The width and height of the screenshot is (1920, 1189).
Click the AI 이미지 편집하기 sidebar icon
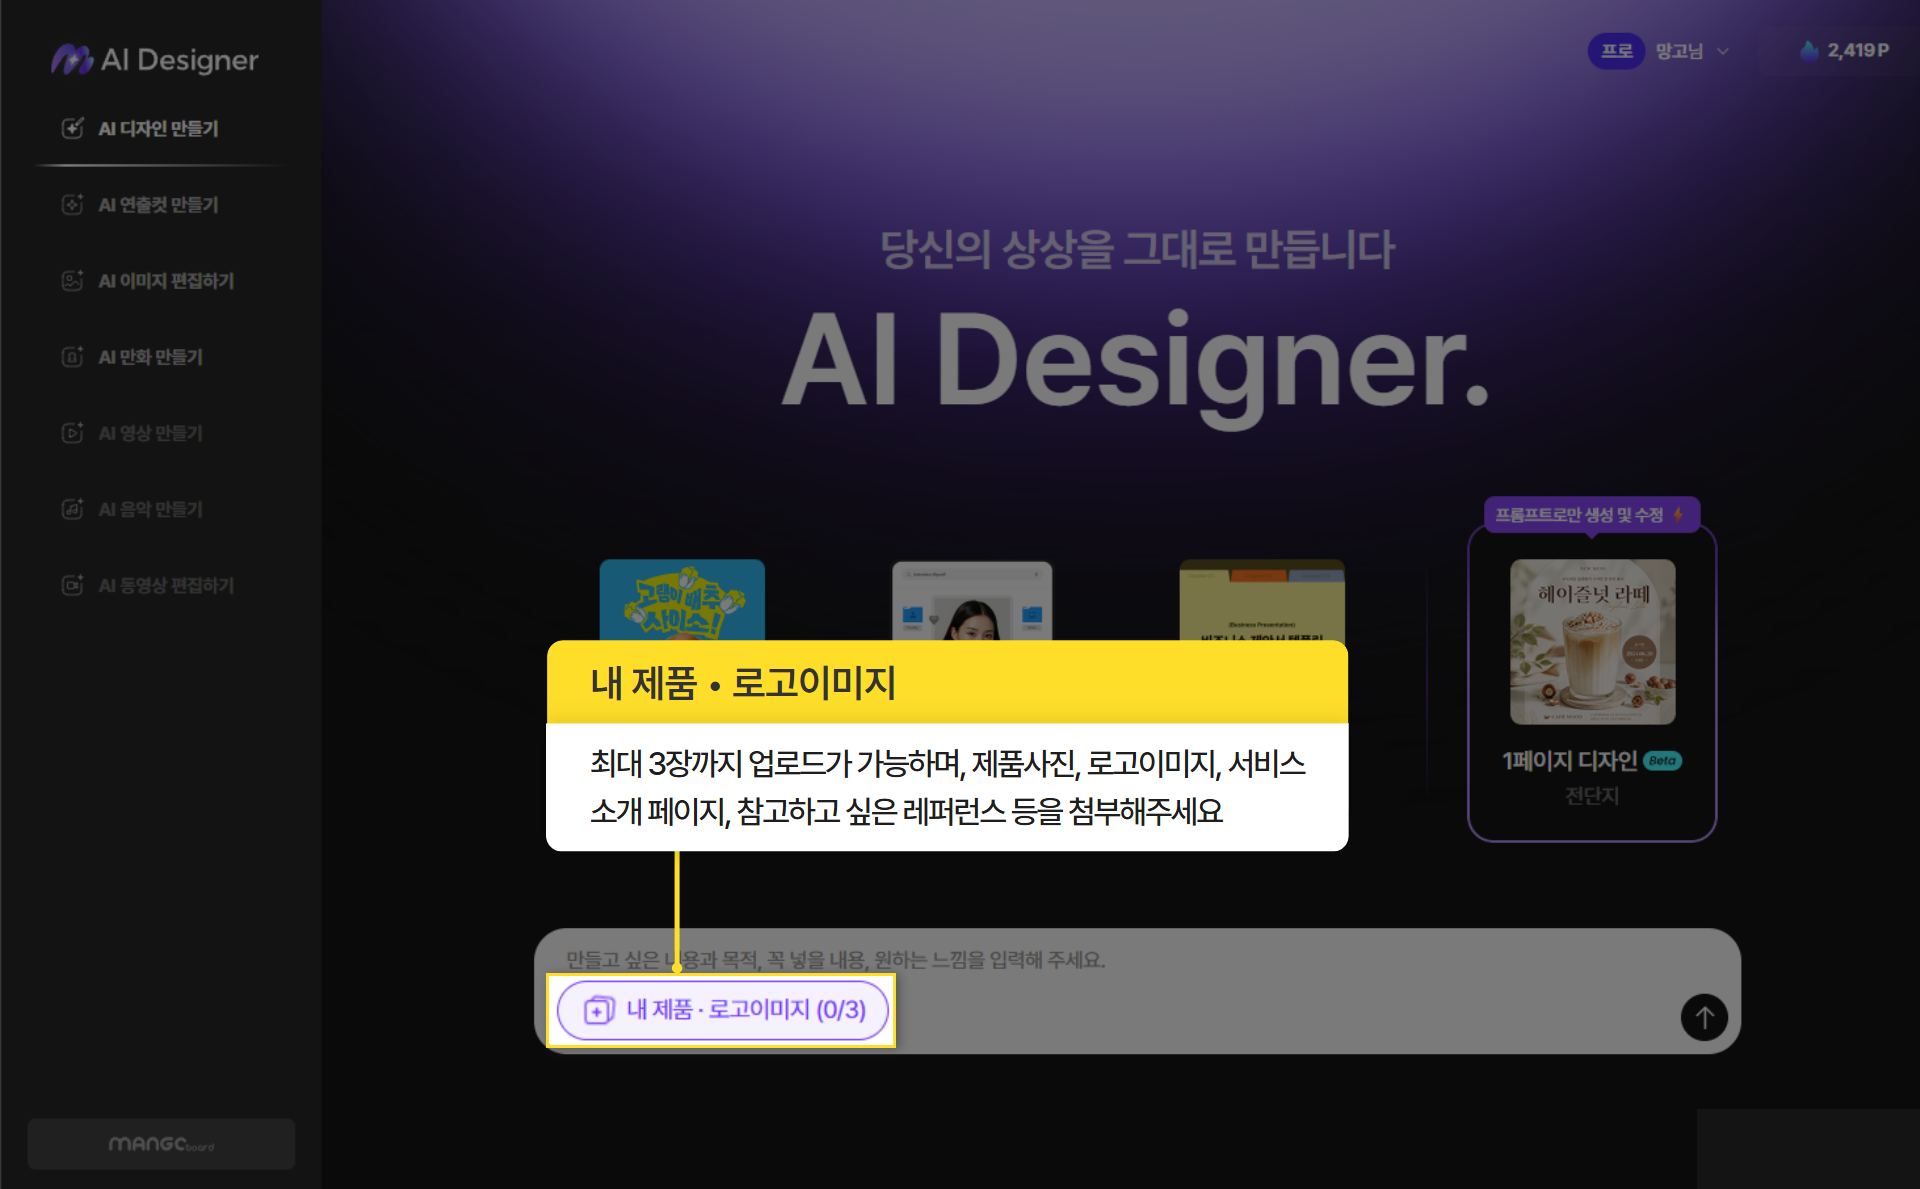[x=72, y=281]
